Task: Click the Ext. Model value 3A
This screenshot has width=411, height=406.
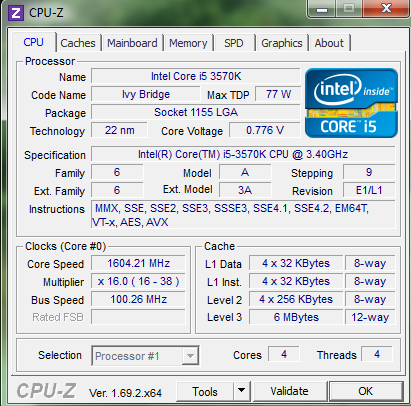Action: click(245, 190)
